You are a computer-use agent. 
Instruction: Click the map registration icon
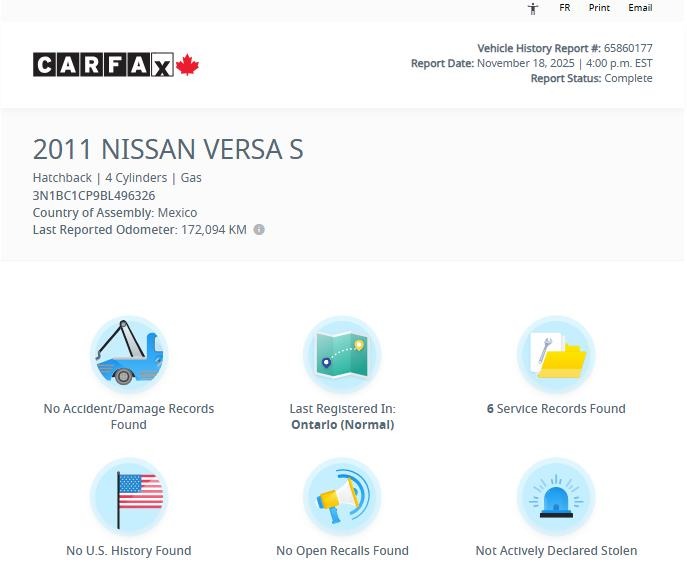[342, 355]
